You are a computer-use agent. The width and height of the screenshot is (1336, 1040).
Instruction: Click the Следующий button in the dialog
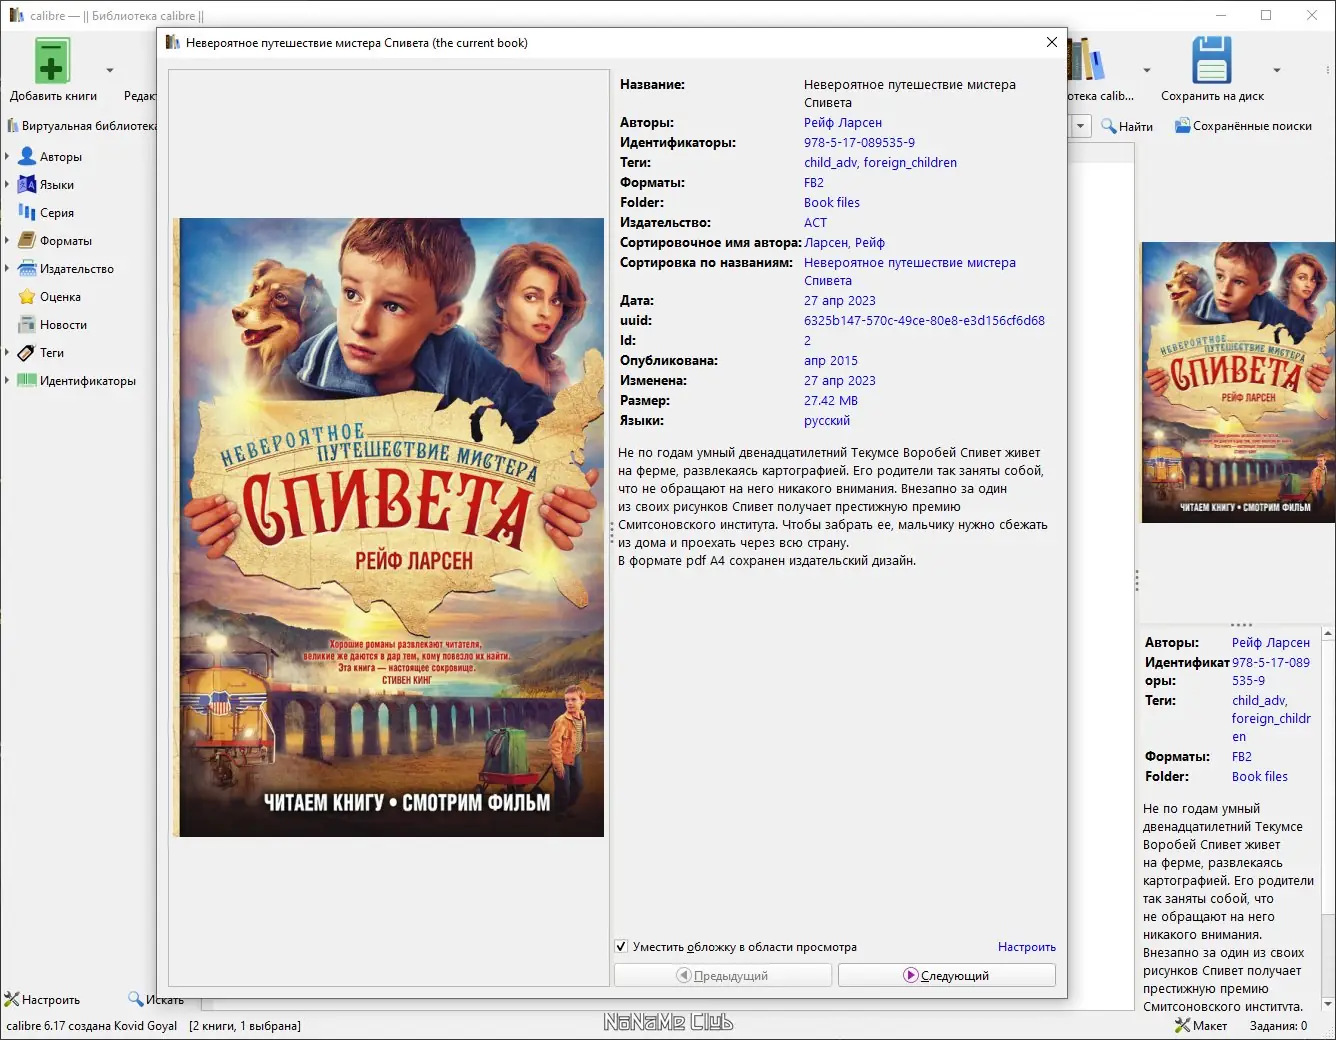pos(946,975)
